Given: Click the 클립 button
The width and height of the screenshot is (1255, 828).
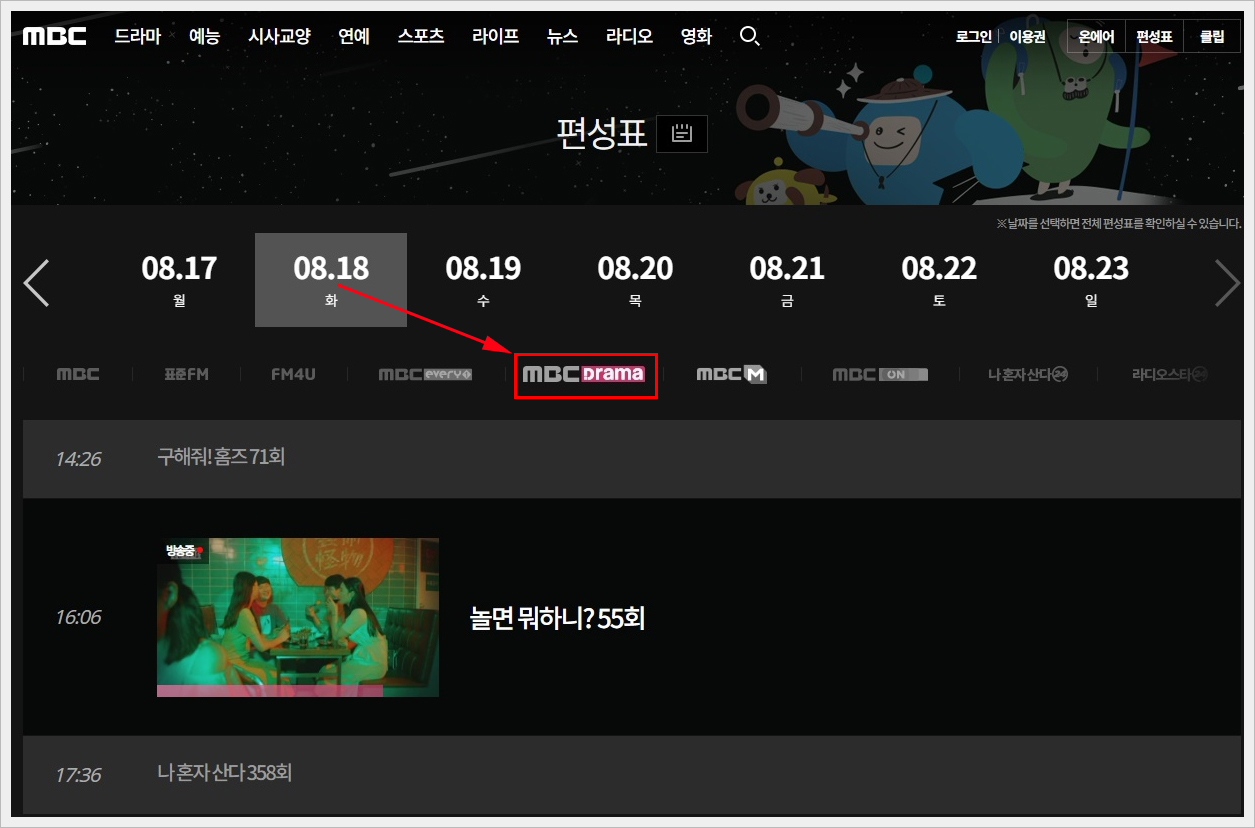Looking at the screenshot, I should tap(1212, 36).
